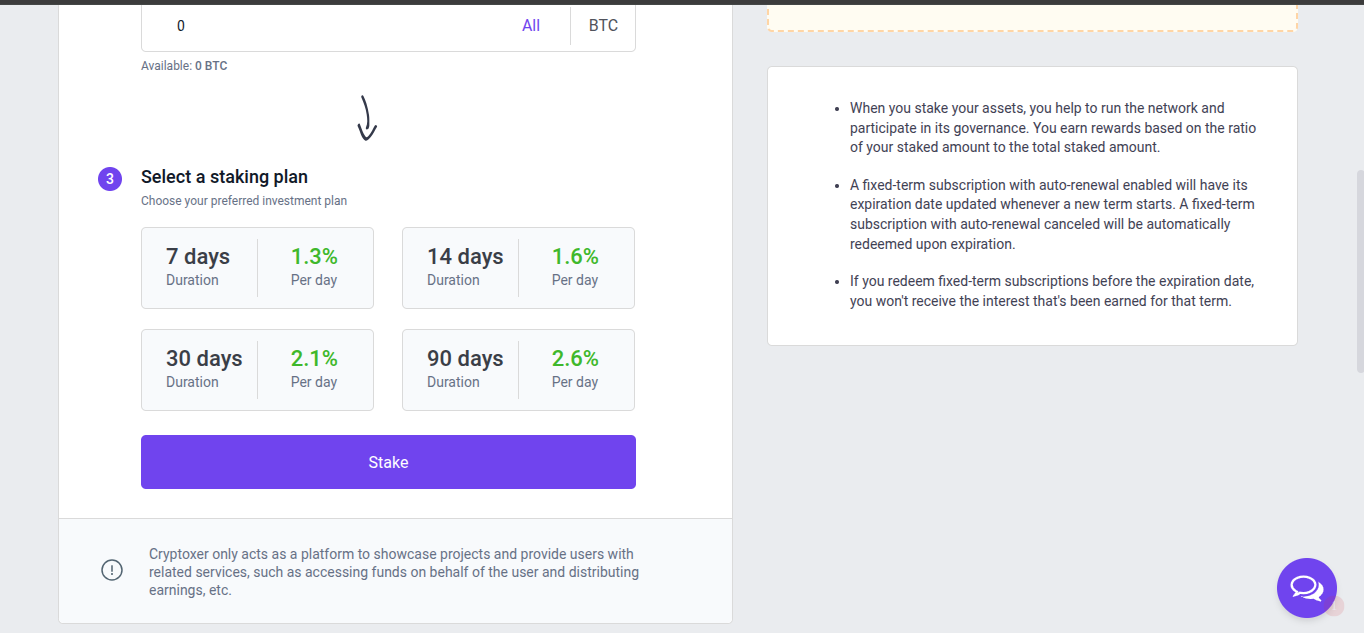Select the 7 days staking plan
1364x633 pixels.
257,268
